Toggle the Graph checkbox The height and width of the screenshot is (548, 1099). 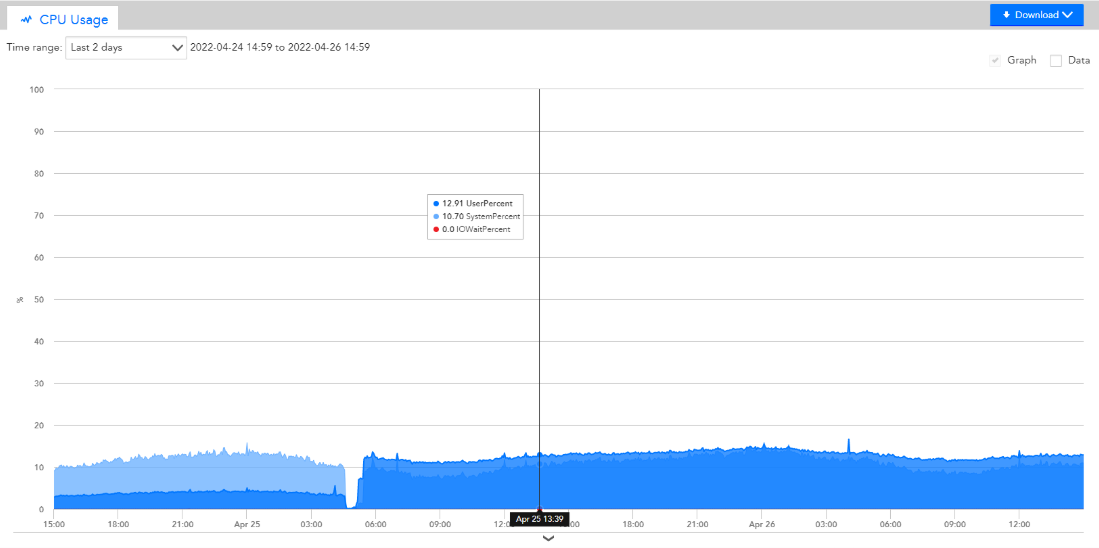pyautogui.click(x=995, y=60)
